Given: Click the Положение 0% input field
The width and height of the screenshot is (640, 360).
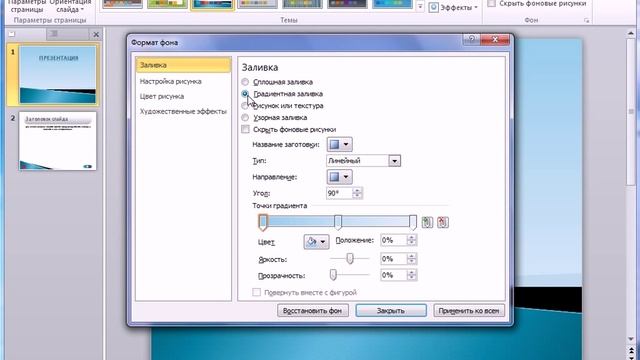Looking at the screenshot, I should tap(394, 240).
